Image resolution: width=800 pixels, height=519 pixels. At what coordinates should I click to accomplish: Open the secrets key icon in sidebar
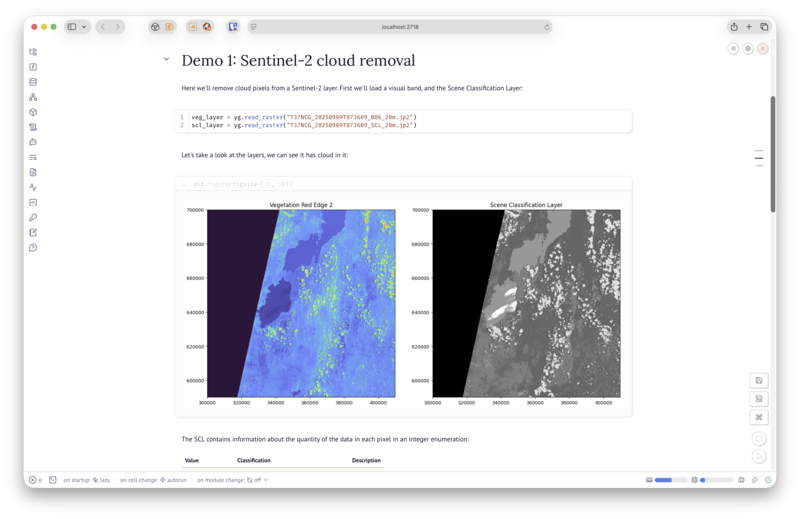pos(33,217)
